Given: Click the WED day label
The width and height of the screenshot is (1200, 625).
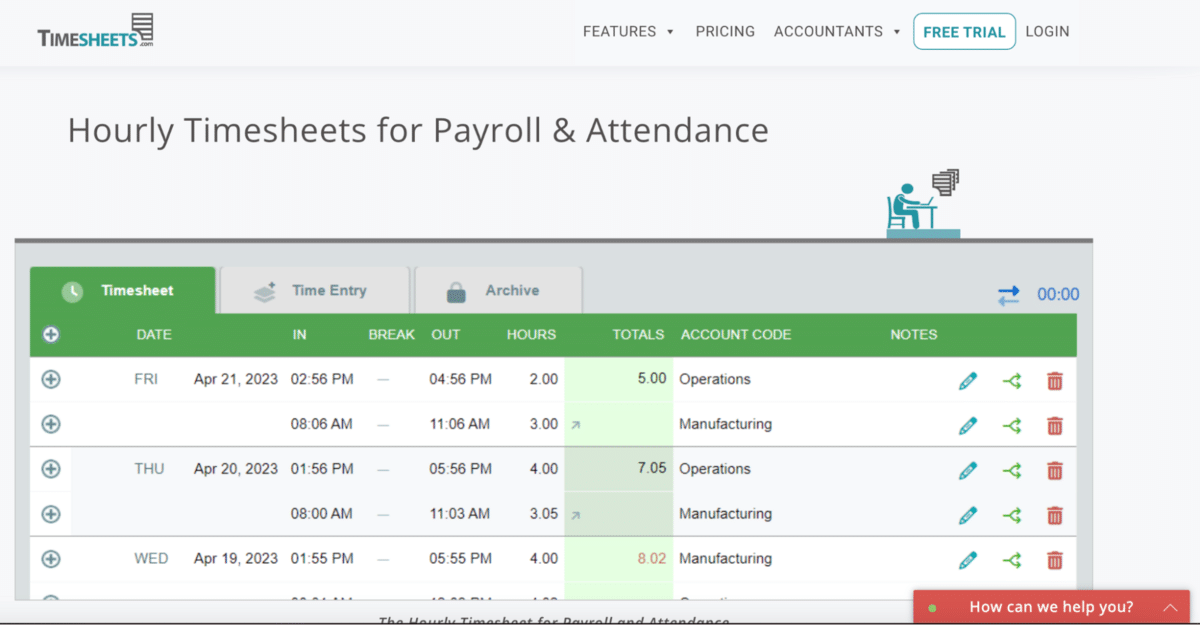Looking at the screenshot, I should coord(152,559).
